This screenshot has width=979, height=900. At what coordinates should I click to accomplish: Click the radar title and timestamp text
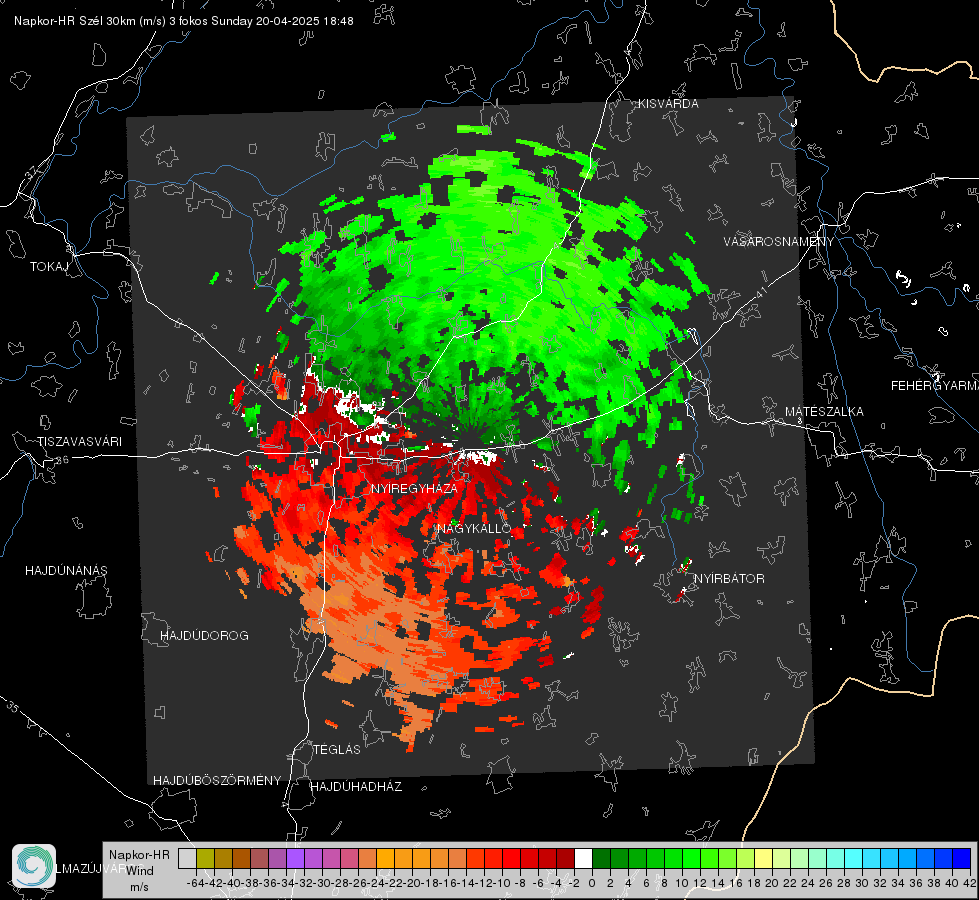[x=184, y=21]
